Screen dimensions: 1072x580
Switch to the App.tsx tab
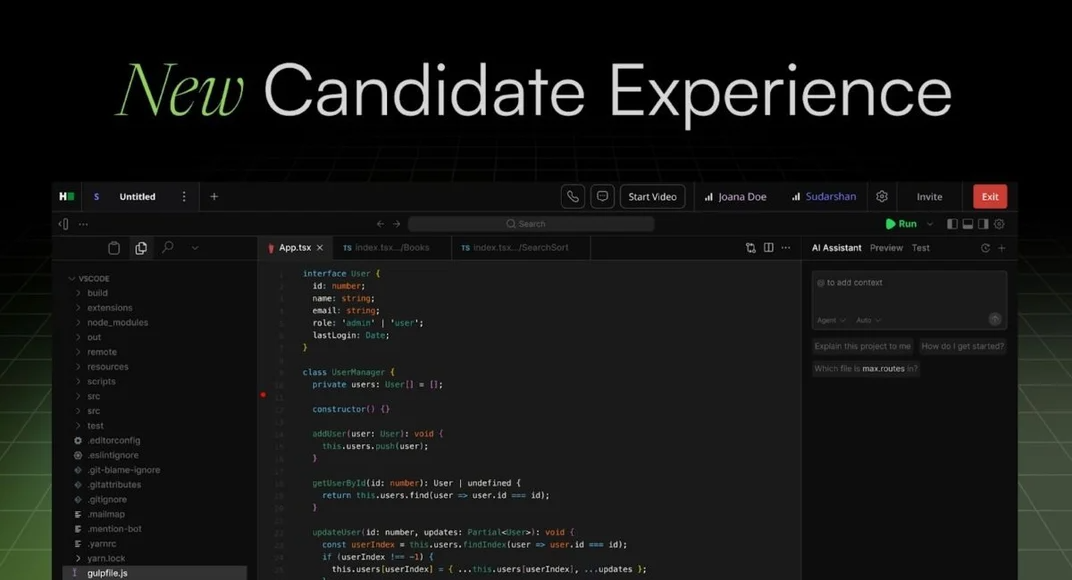coord(295,248)
